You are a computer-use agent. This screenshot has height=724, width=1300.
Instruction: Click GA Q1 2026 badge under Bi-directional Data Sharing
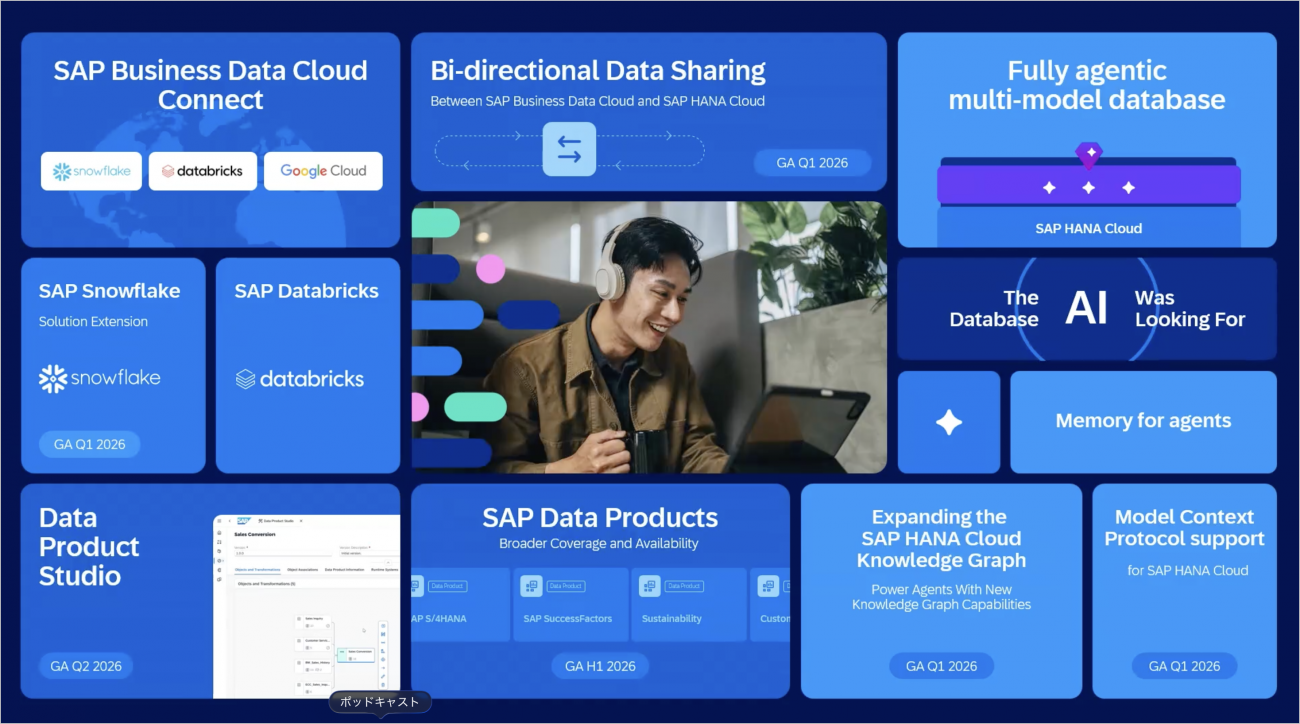pyautogui.click(x=812, y=163)
